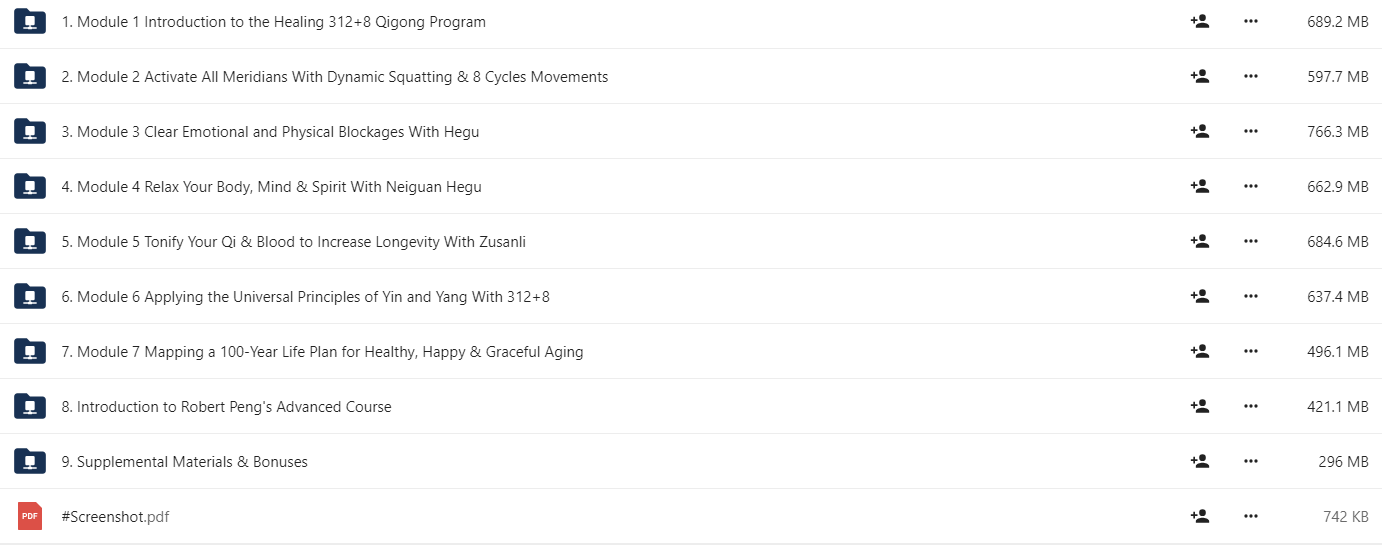Viewport: 1382px width, 550px height.
Task: Open three-dot menu for Module 1
Action: click(1250, 21)
